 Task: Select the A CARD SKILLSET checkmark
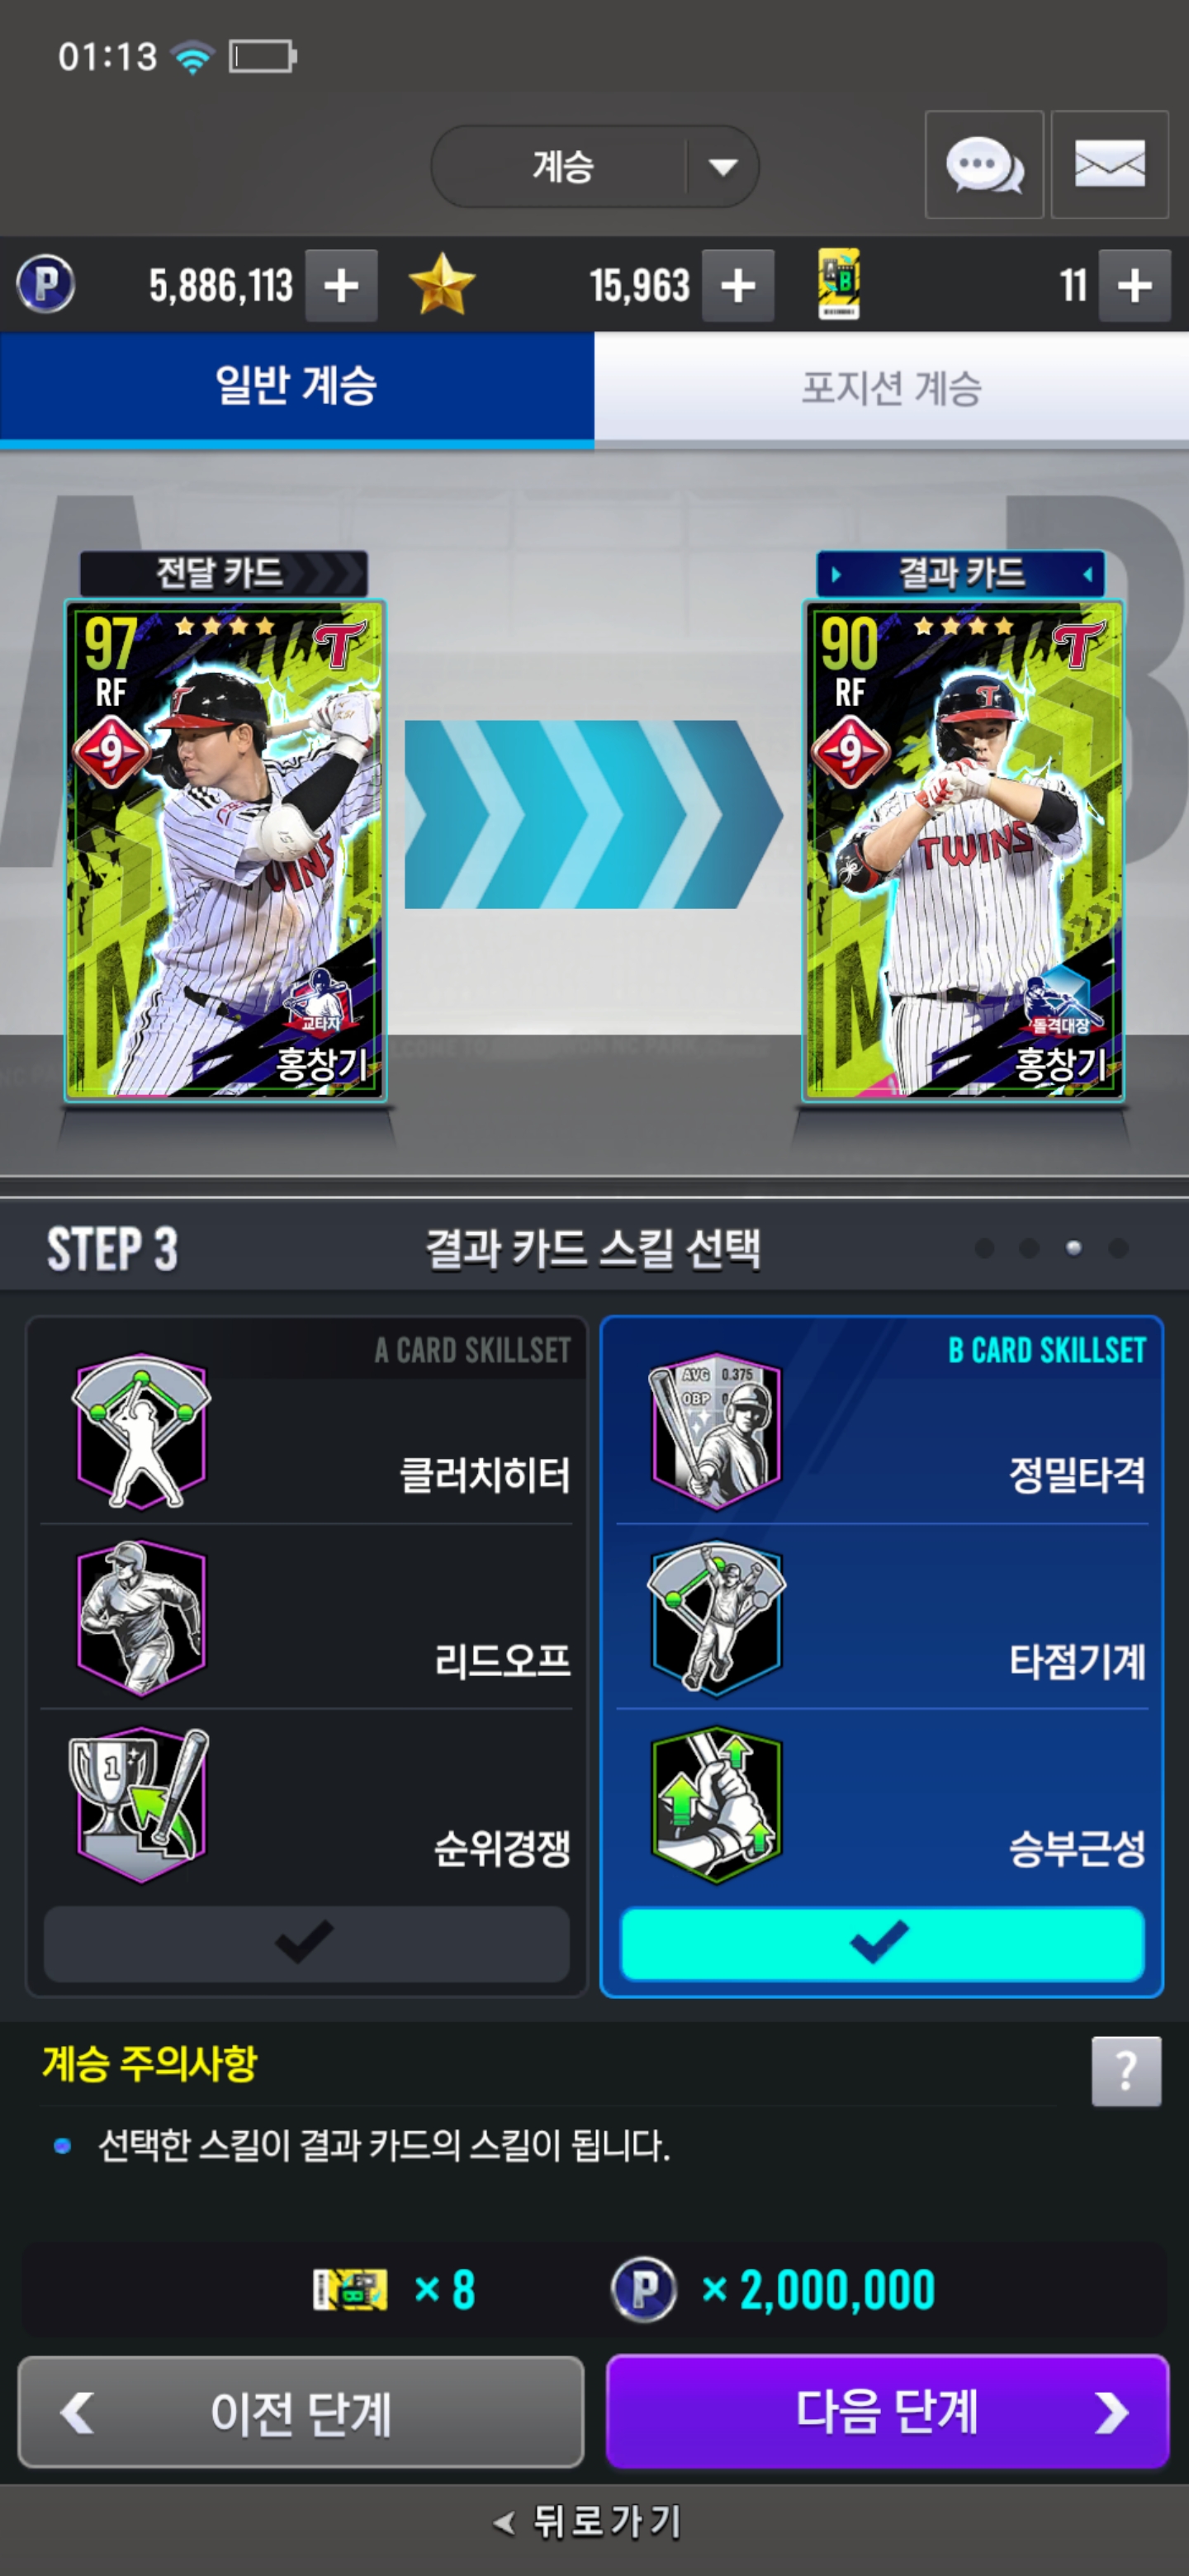[x=306, y=1943]
